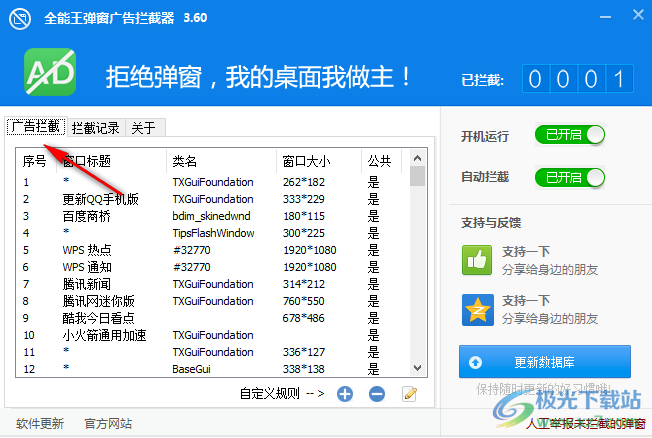
Task: Click 人工举报未拦截的弹窗 link
Action: pos(585,423)
